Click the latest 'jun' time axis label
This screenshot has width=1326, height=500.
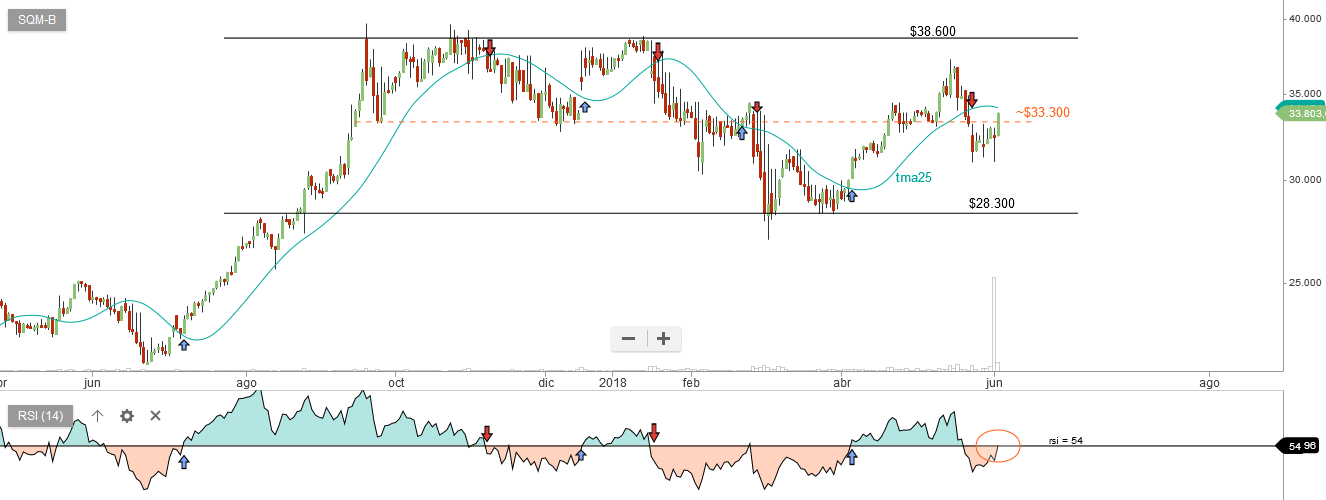(x=993, y=382)
